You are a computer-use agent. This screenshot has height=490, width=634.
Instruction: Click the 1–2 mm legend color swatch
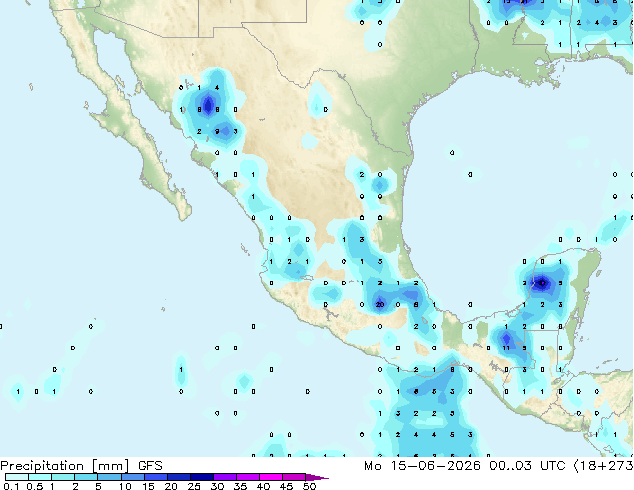point(63,477)
